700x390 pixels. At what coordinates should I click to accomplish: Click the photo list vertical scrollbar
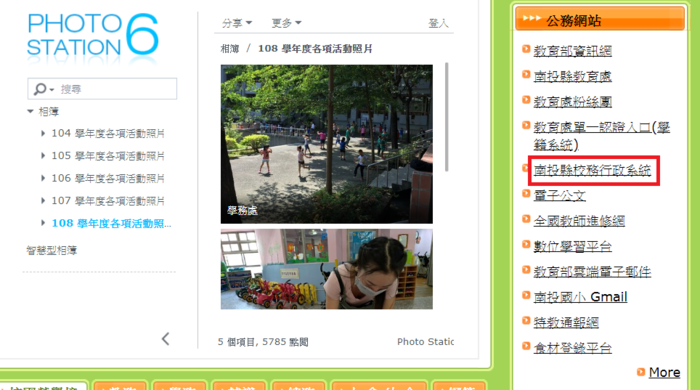446,117
